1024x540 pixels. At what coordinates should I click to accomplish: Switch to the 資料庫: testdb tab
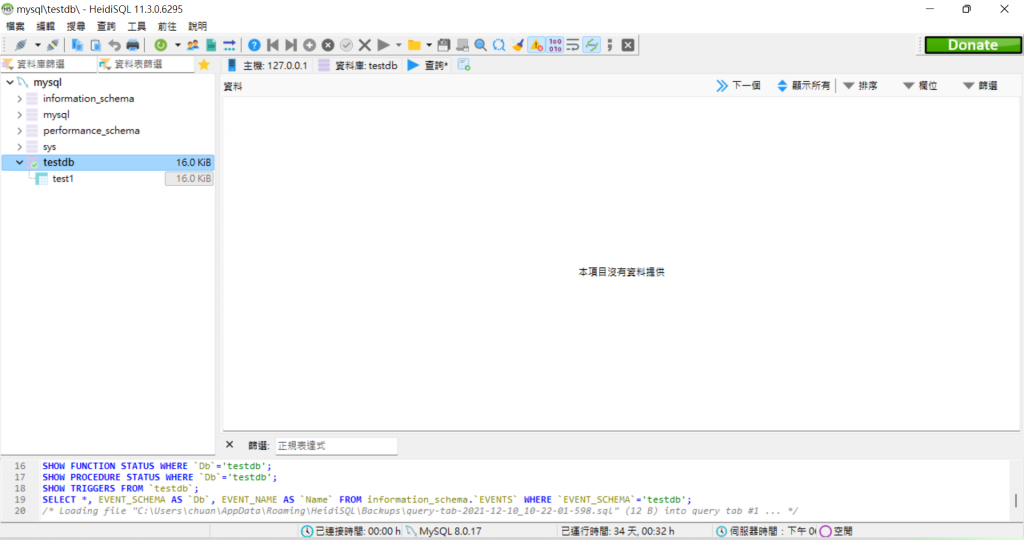358,65
